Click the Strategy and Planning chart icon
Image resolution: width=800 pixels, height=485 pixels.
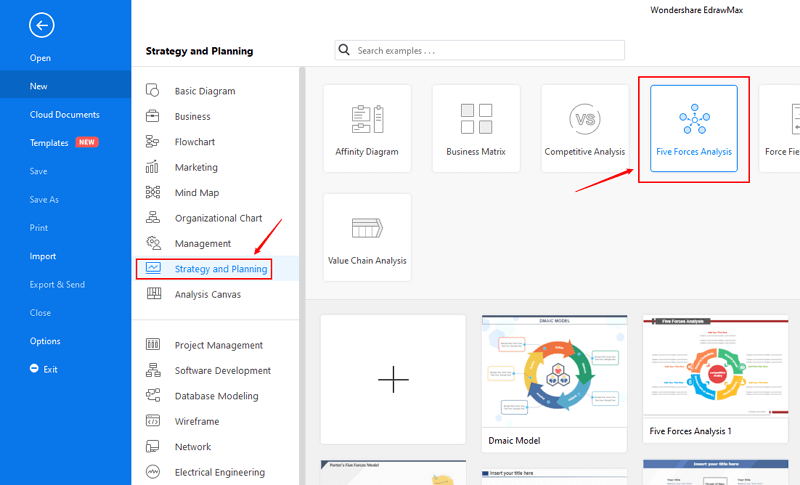(153, 268)
